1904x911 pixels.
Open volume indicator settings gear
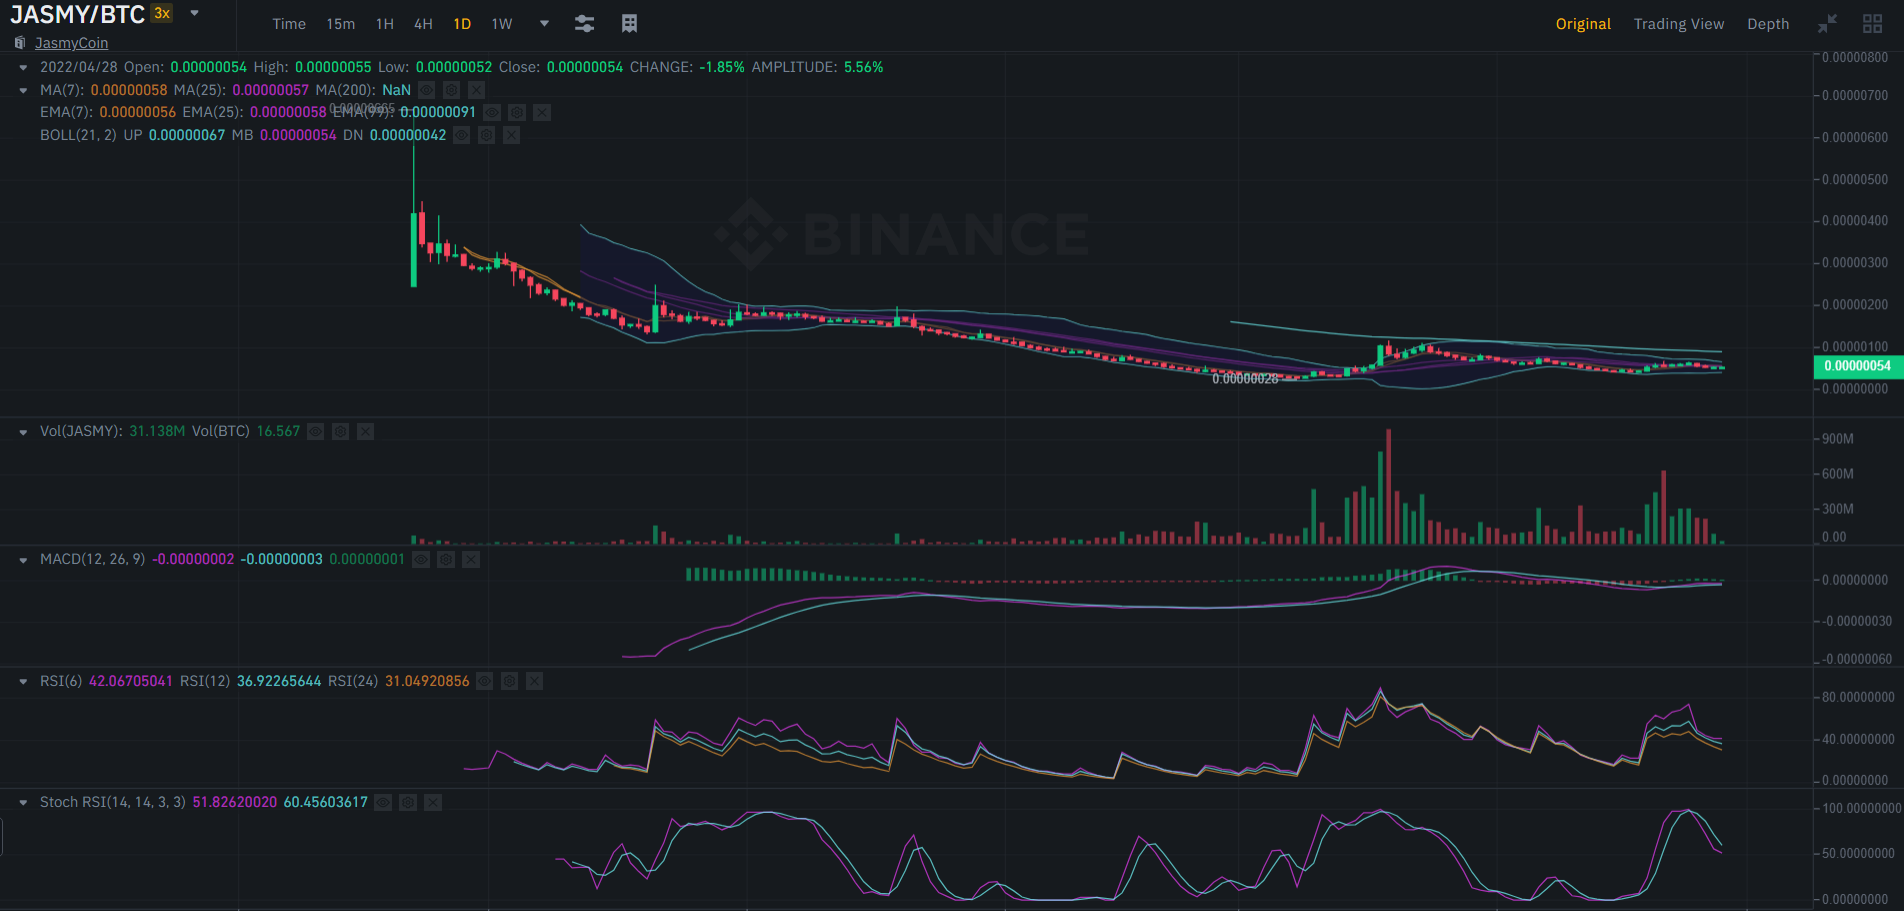click(x=341, y=431)
